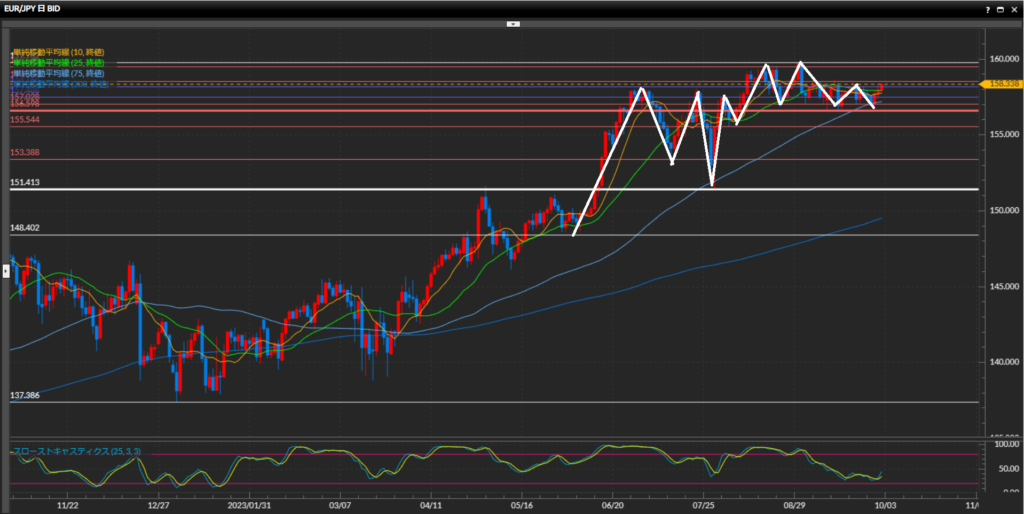The height and width of the screenshot is (514, 1024).
Task: Select the slow stochastics indicator label
Action: point(76,452)
